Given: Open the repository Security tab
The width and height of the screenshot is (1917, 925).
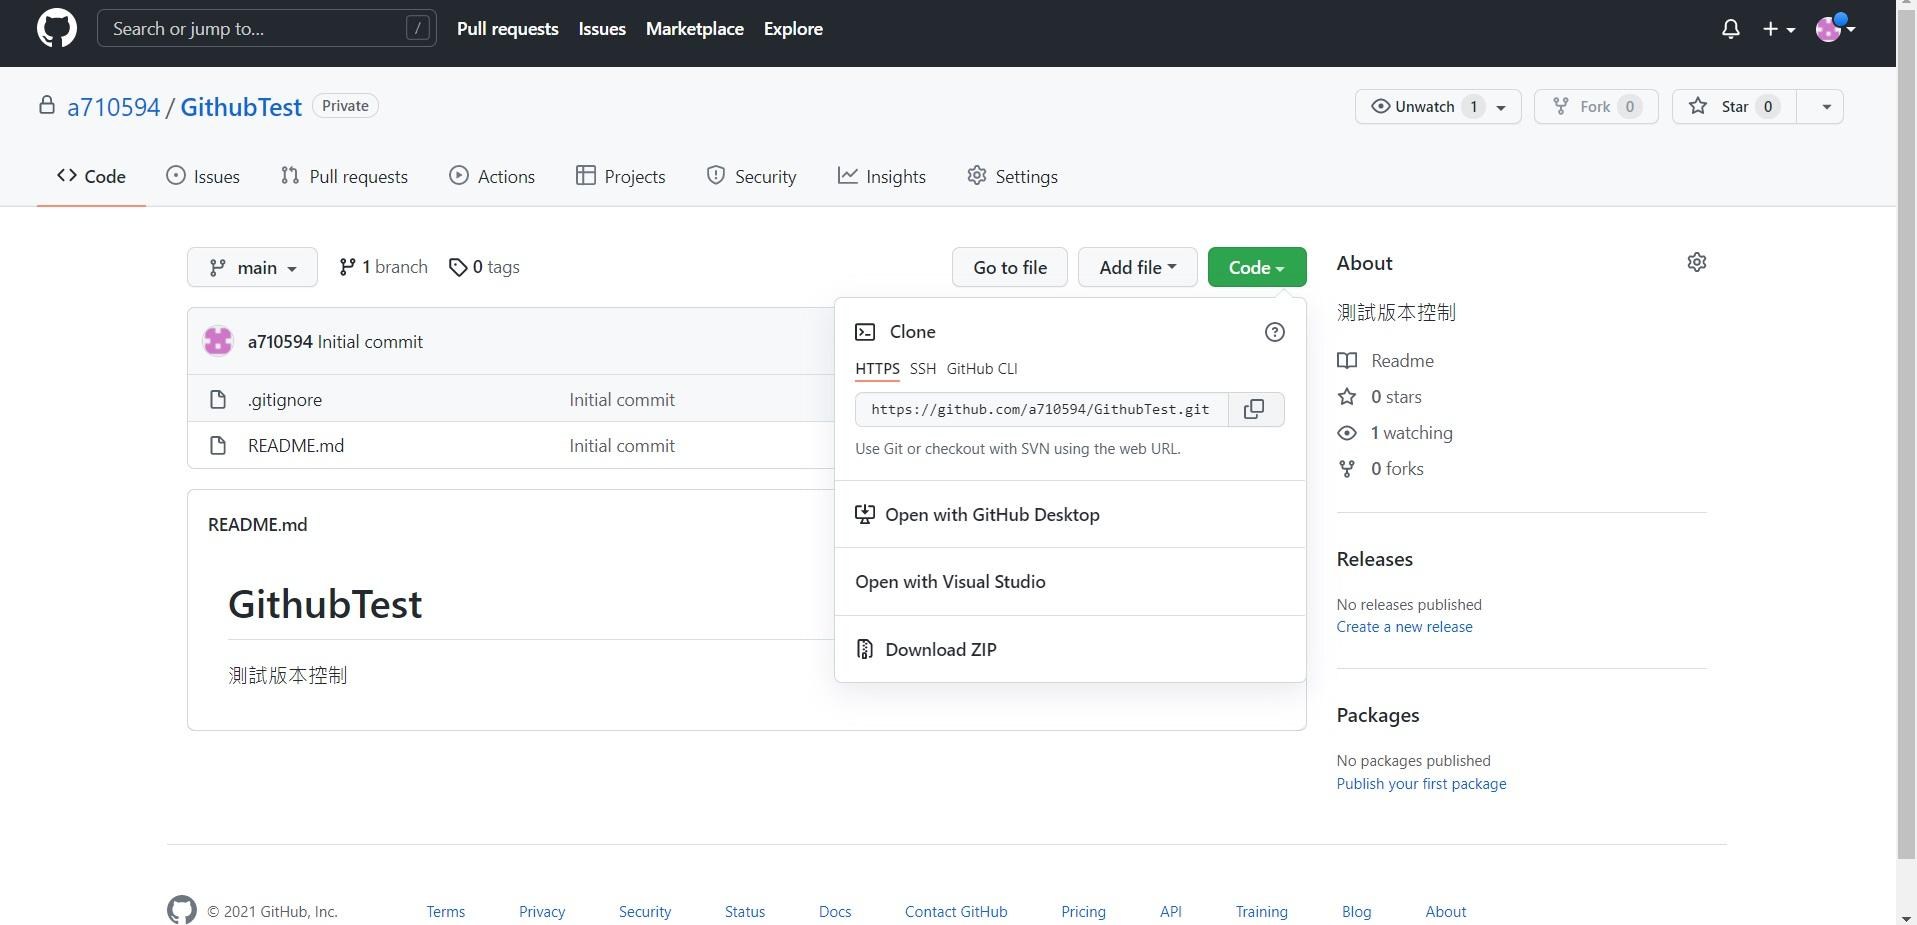Looking at the screenshot, I should (751, 176).
